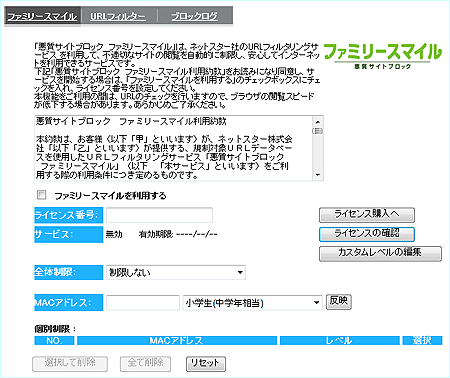
Task: Click the terms box scroll-up arrow
Action: click(x=318, y=122)
